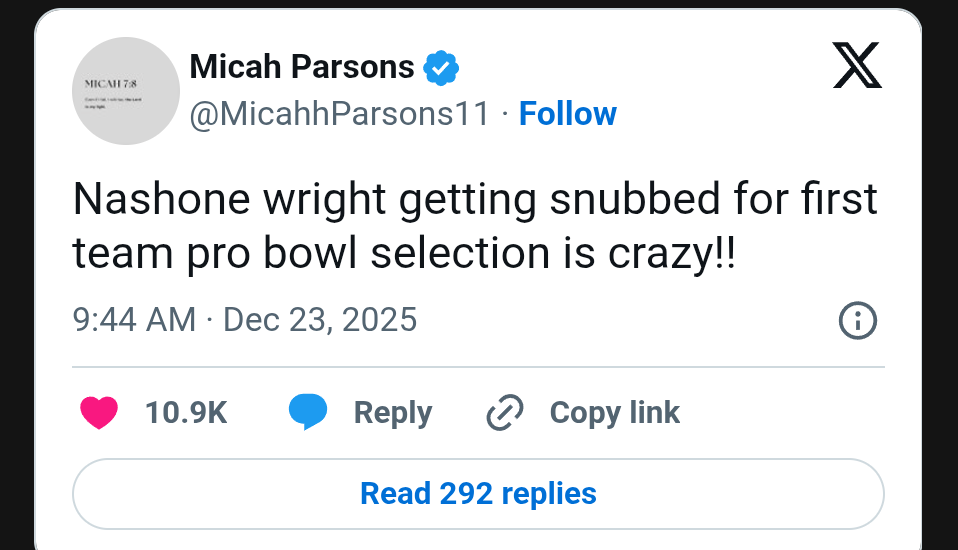Screen dimensions: 958x550
Task: Click the Micah Parsons display name
Action: [x=301, y=67]
